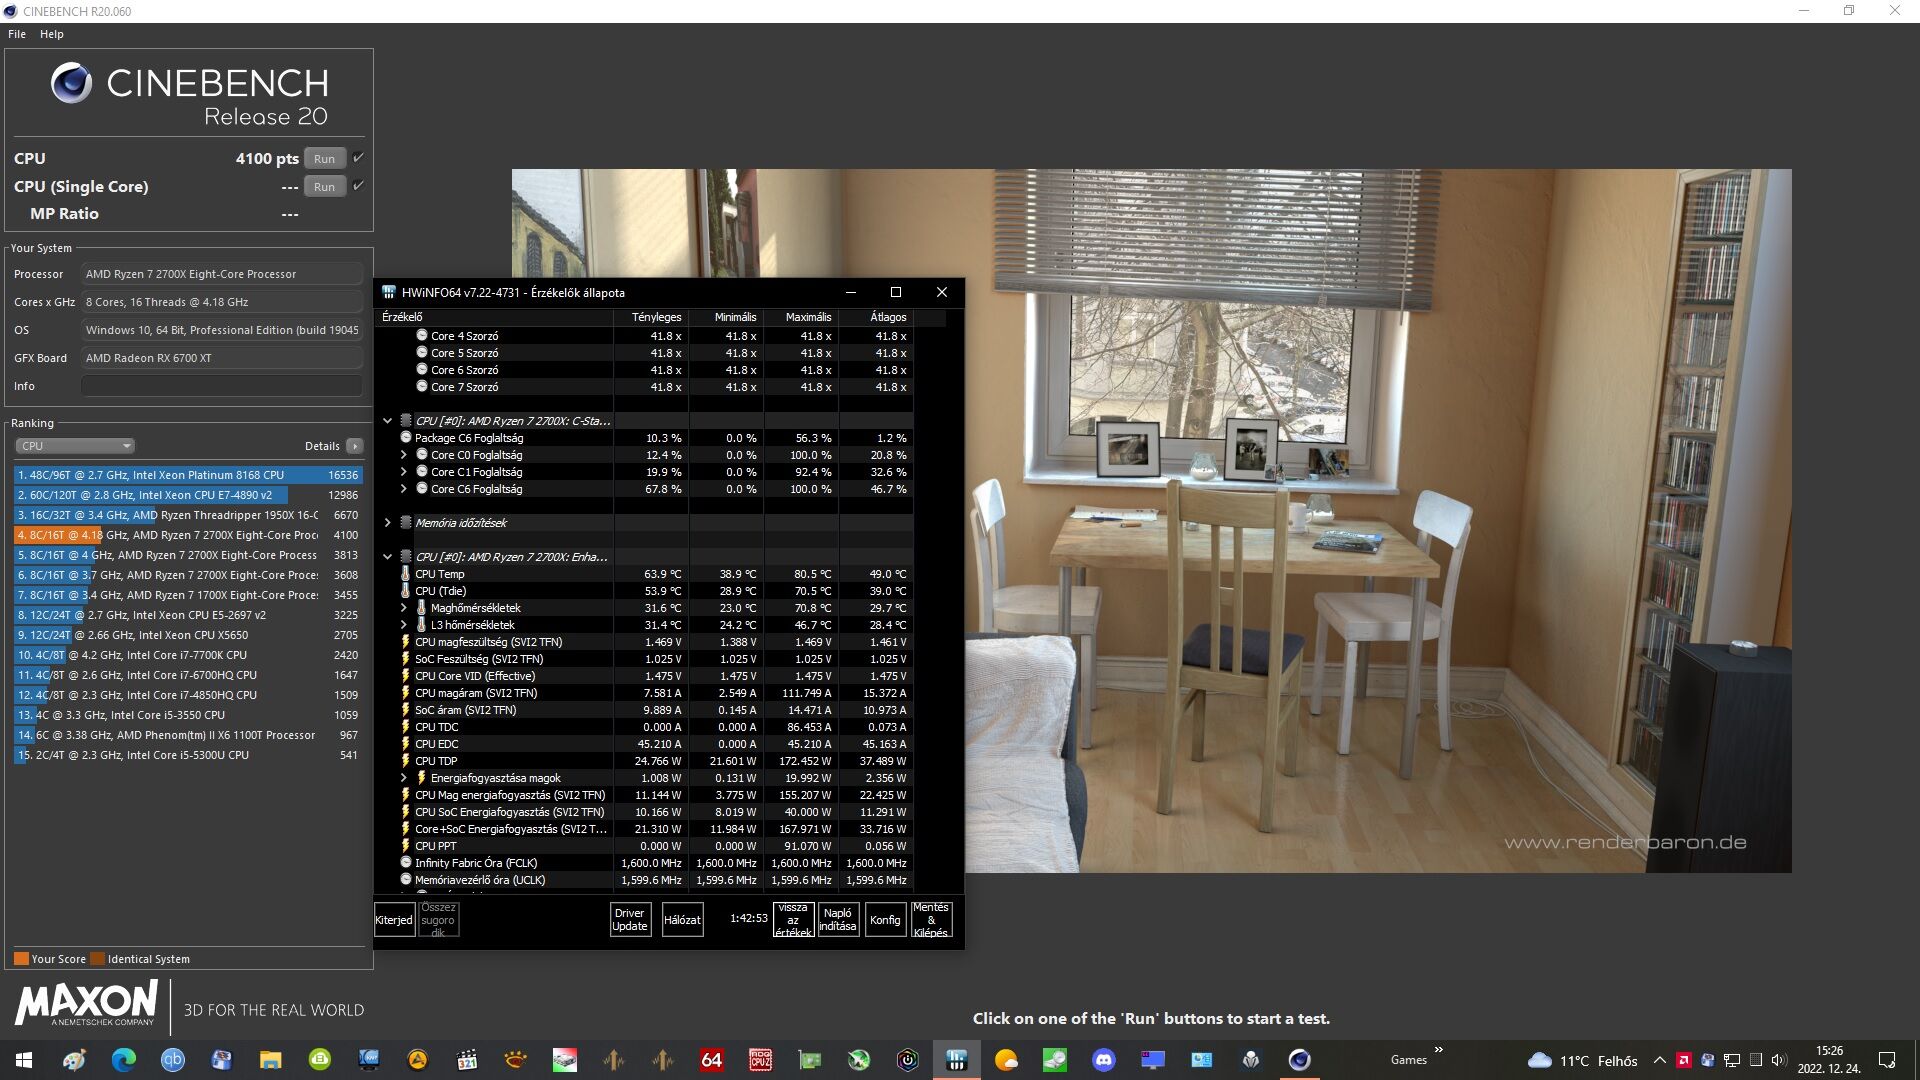Run the CPU multi-core benchmark

coord(325,158)
